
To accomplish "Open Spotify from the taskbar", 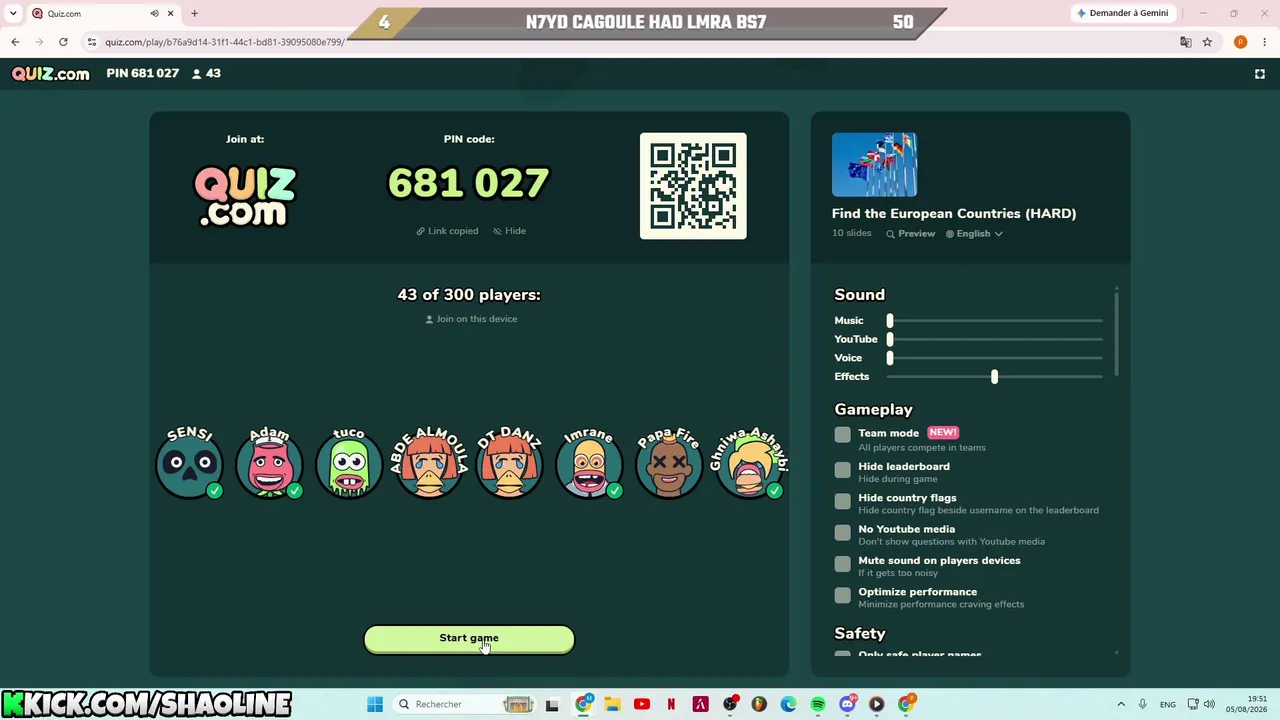I will (818, 704).
